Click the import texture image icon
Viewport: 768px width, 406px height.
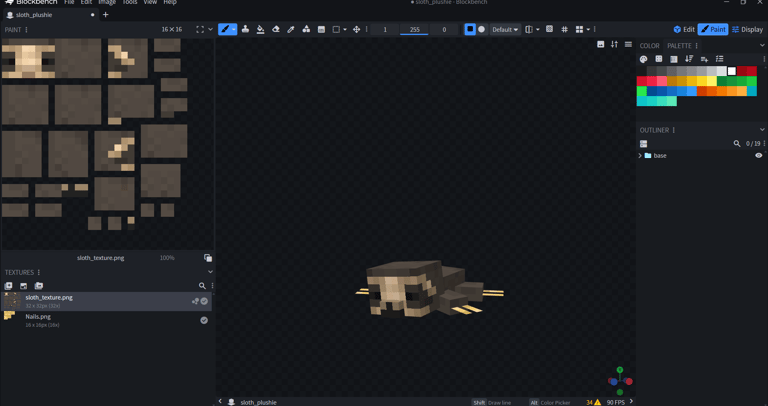point(24,286)
